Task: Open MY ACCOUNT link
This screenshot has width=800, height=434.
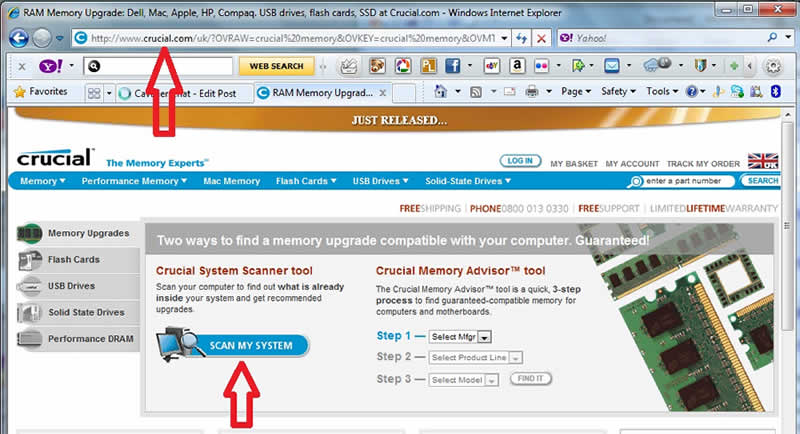Action: pos(632,164)
